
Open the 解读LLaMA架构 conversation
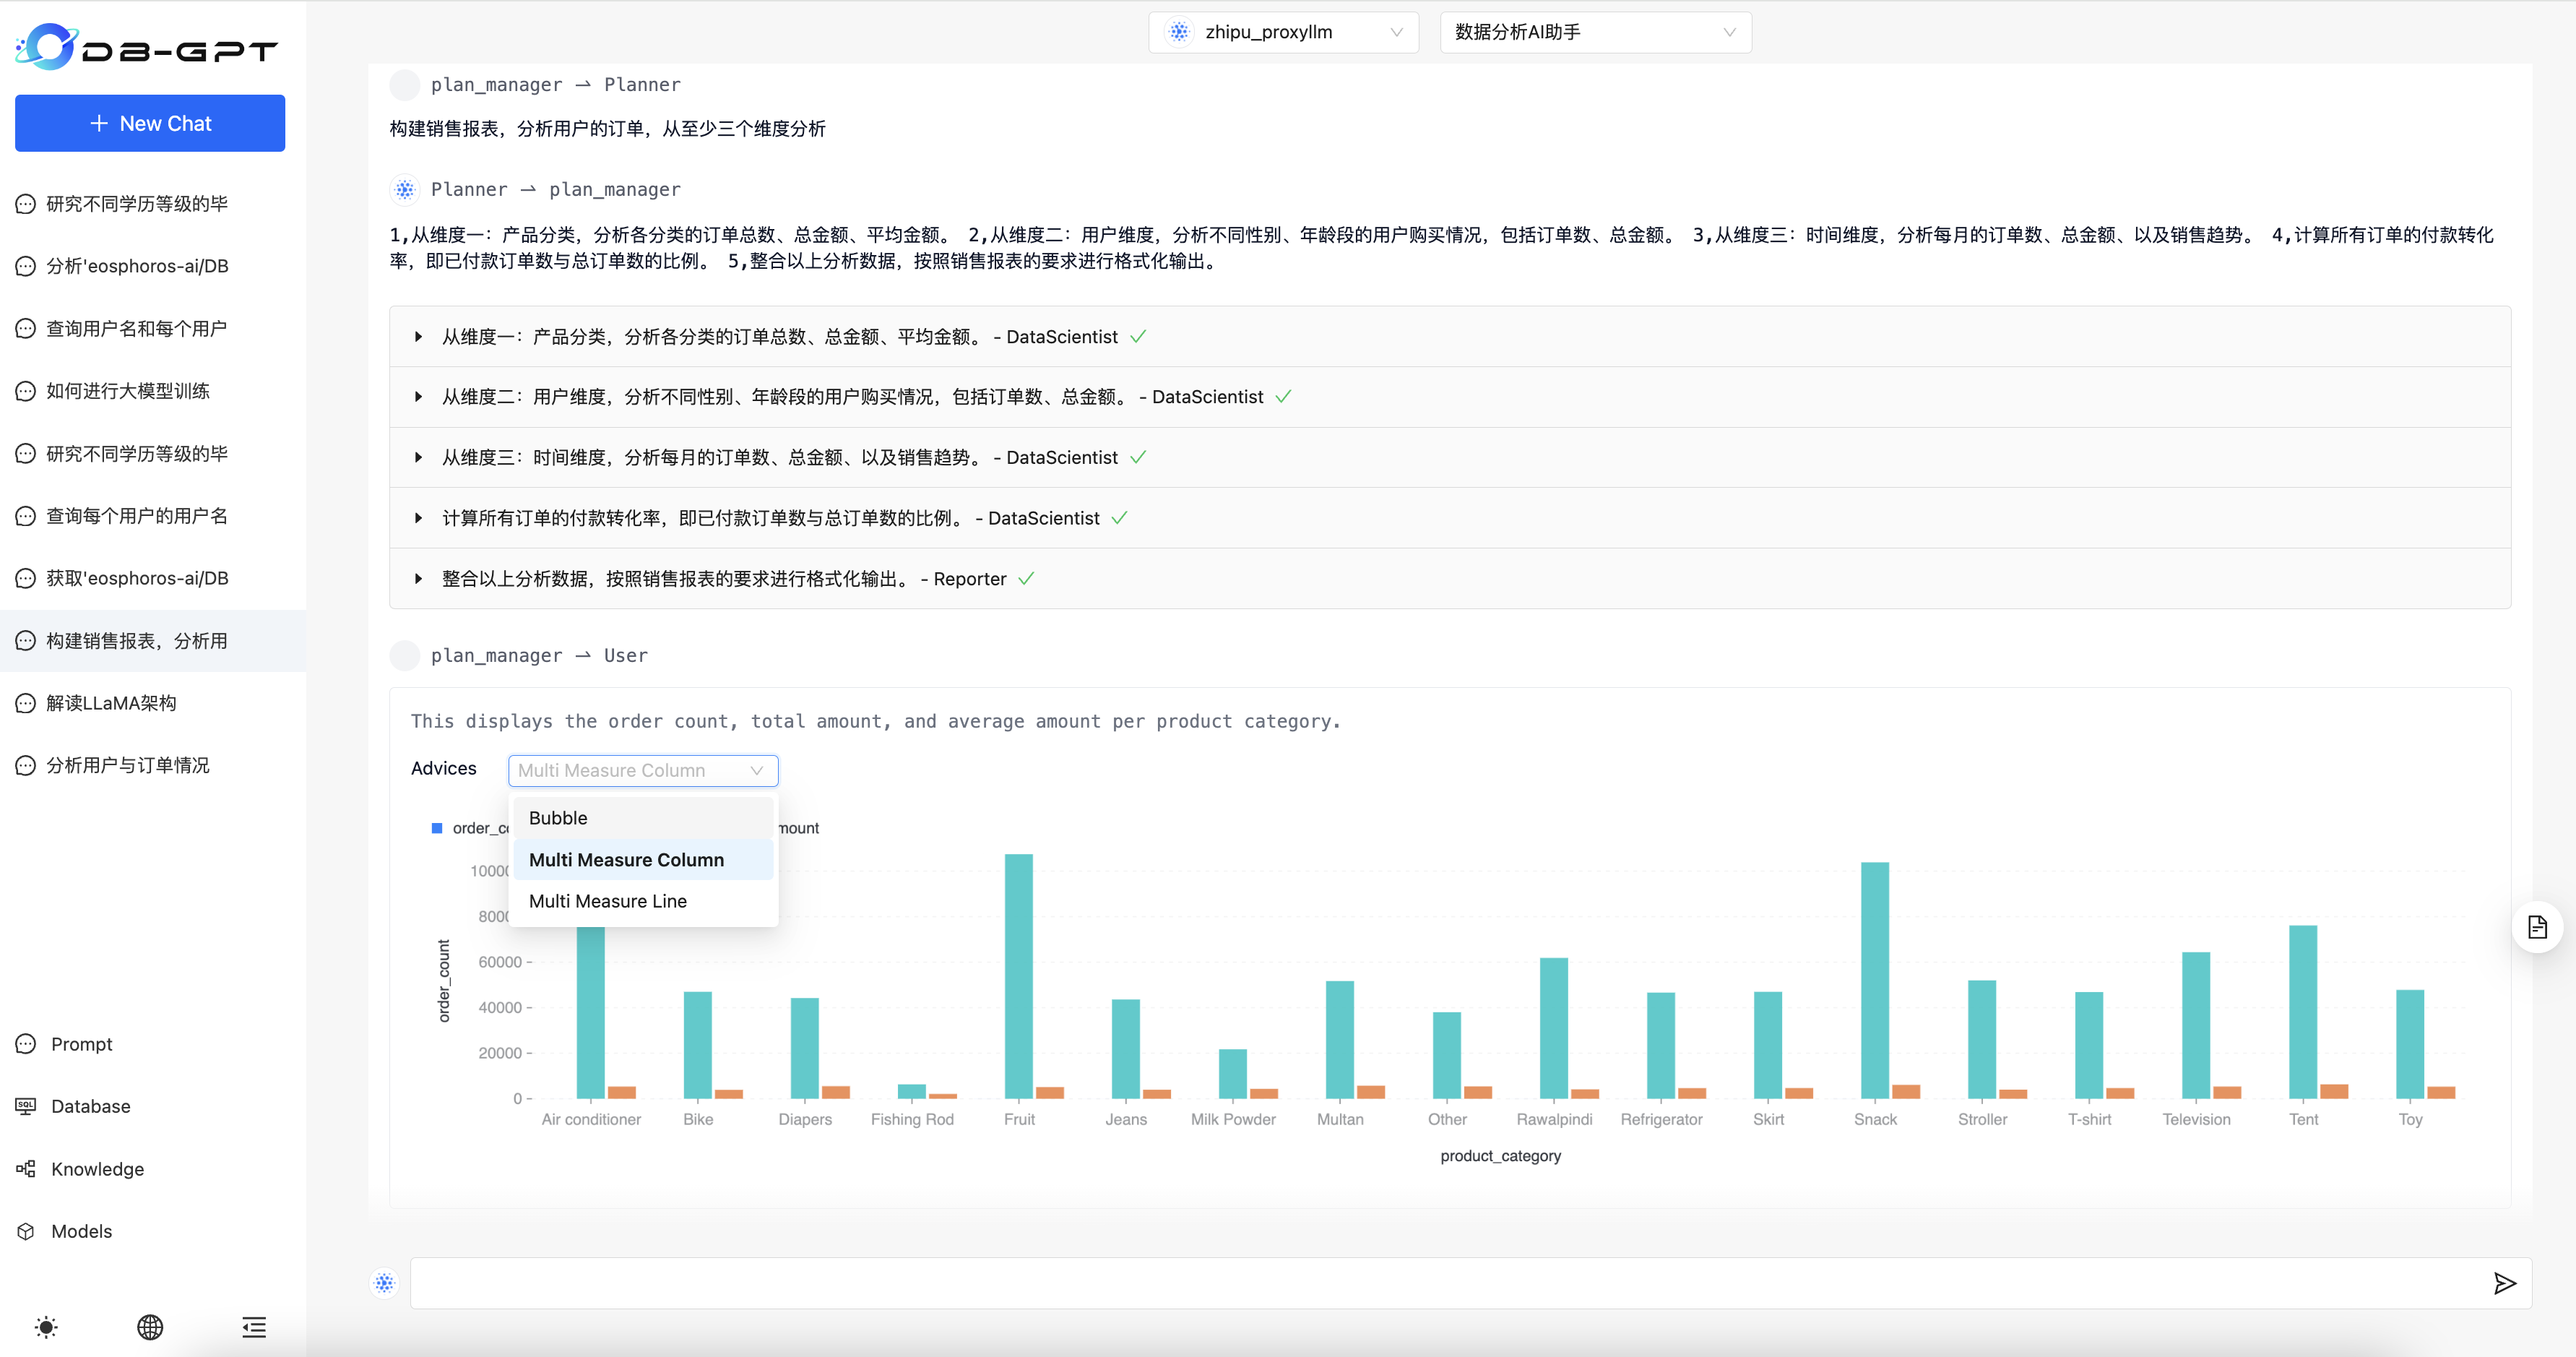point(111,703)
